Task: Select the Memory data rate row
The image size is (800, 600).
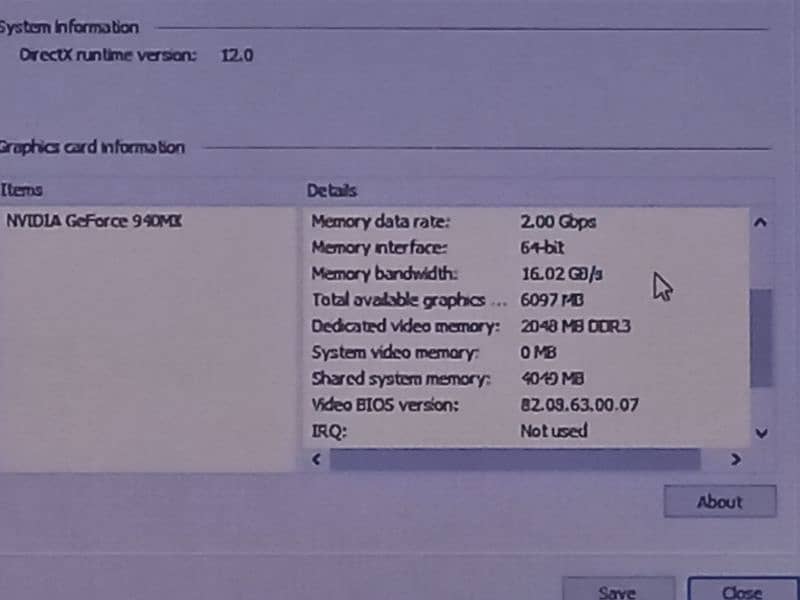Action: coord(380,222)
